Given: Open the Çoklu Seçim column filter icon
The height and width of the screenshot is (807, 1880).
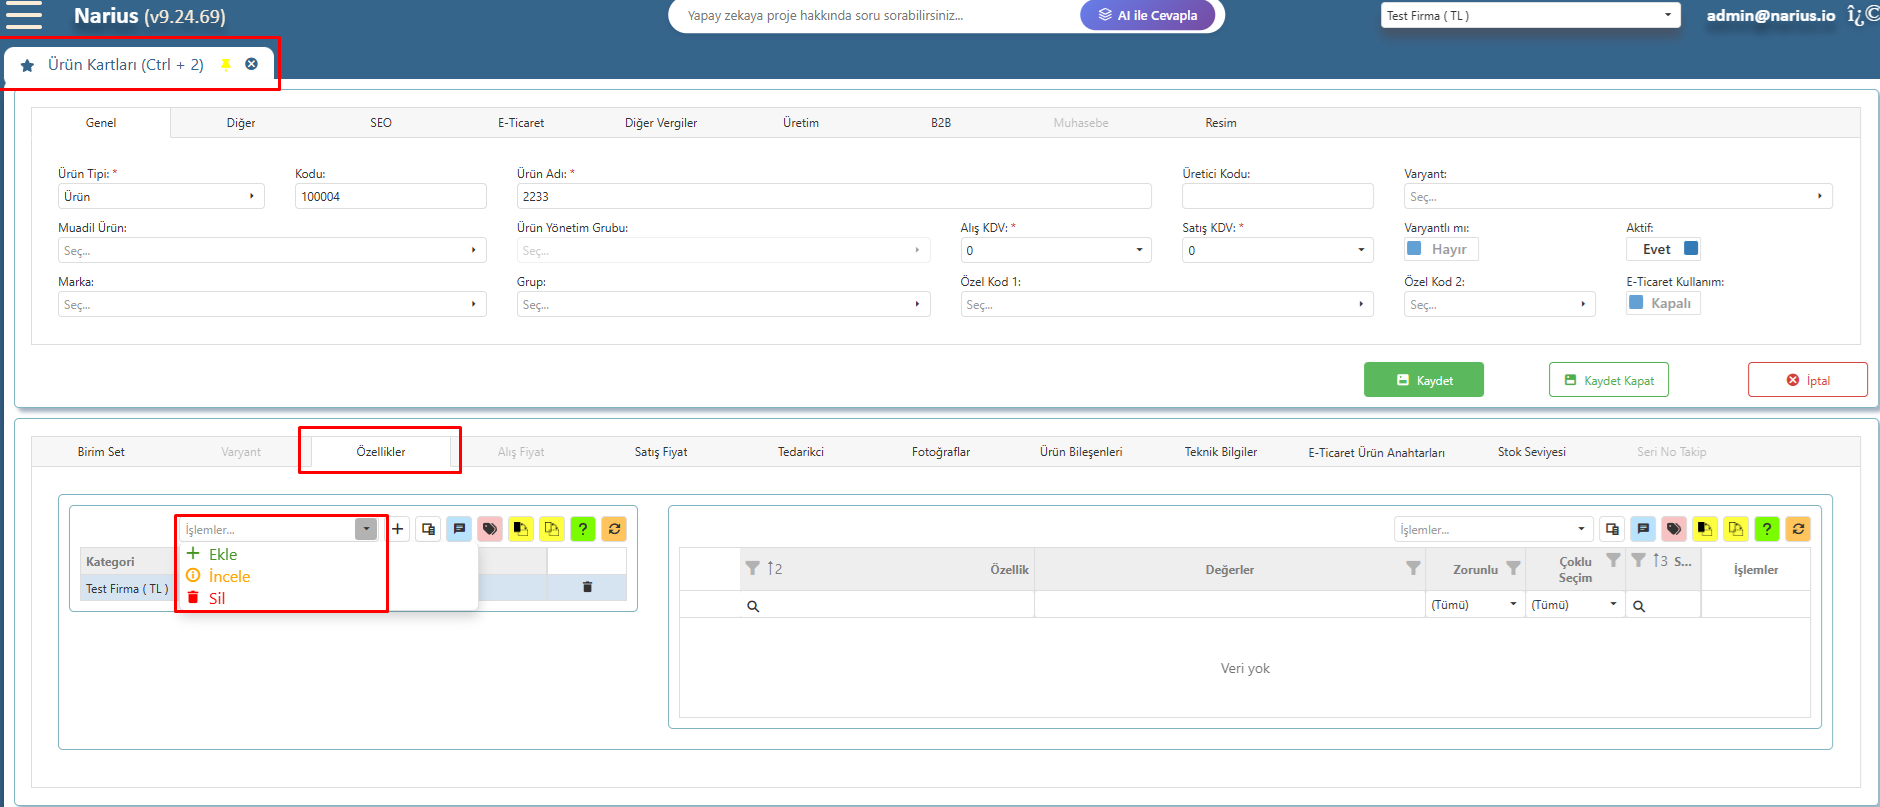Looking at the screenshot, I should pyautogui.click(x=1613, y=560).
